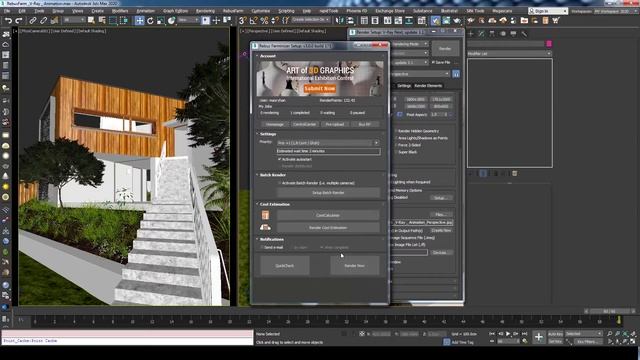This screenshot has height=360, width=640.
Task: Click the Setup Batch Render button
Action: tap(328, 193)
